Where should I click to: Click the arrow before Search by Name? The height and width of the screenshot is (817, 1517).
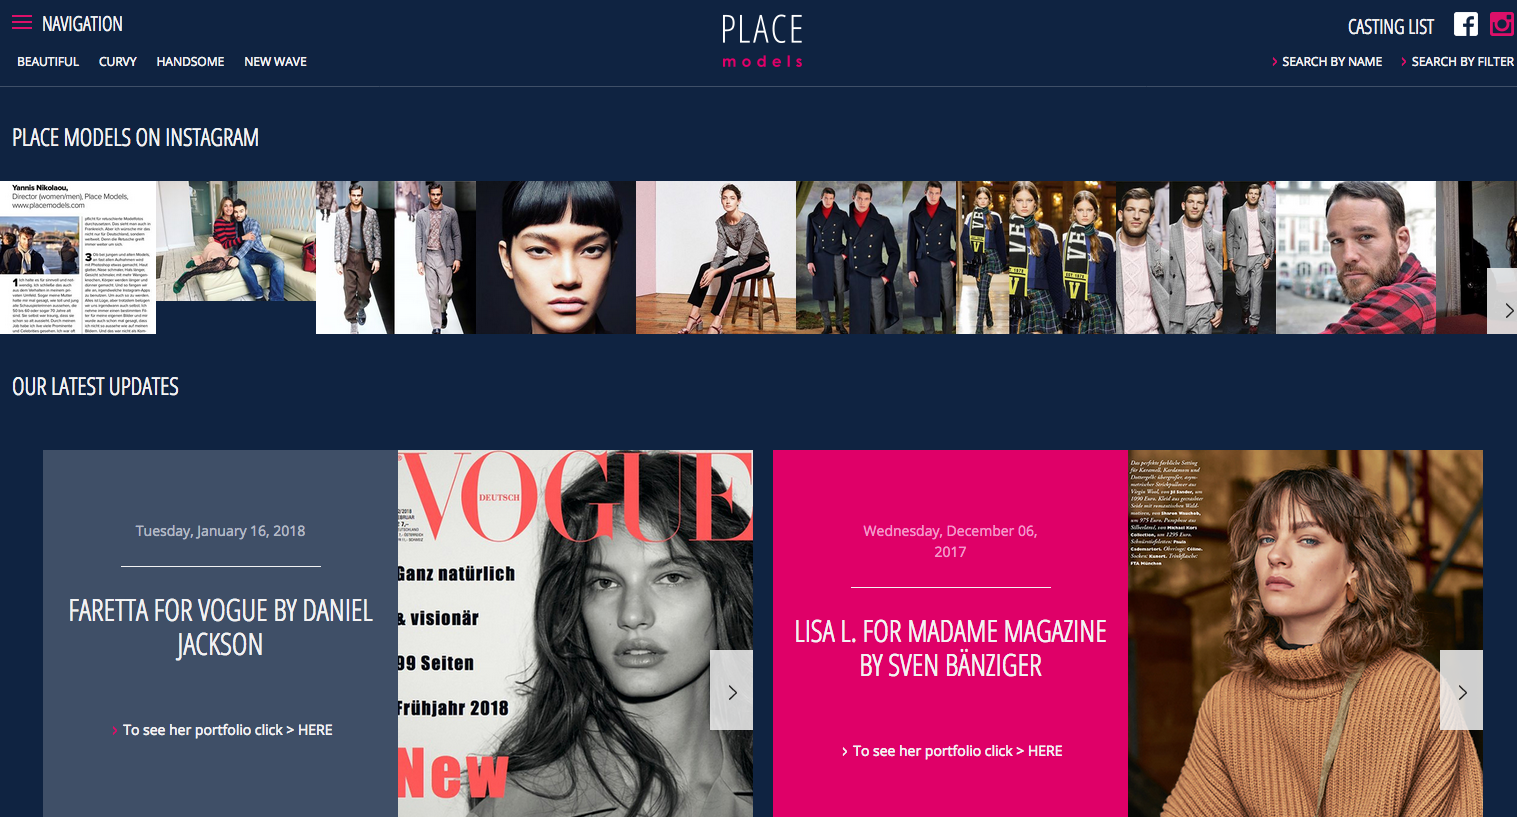coord(1274,62)
